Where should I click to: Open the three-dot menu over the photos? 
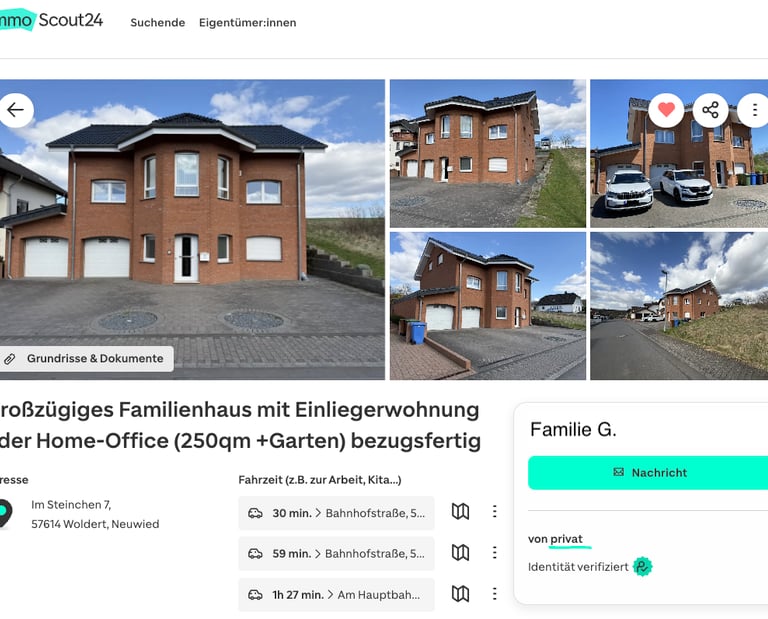[x=754, y=110]
